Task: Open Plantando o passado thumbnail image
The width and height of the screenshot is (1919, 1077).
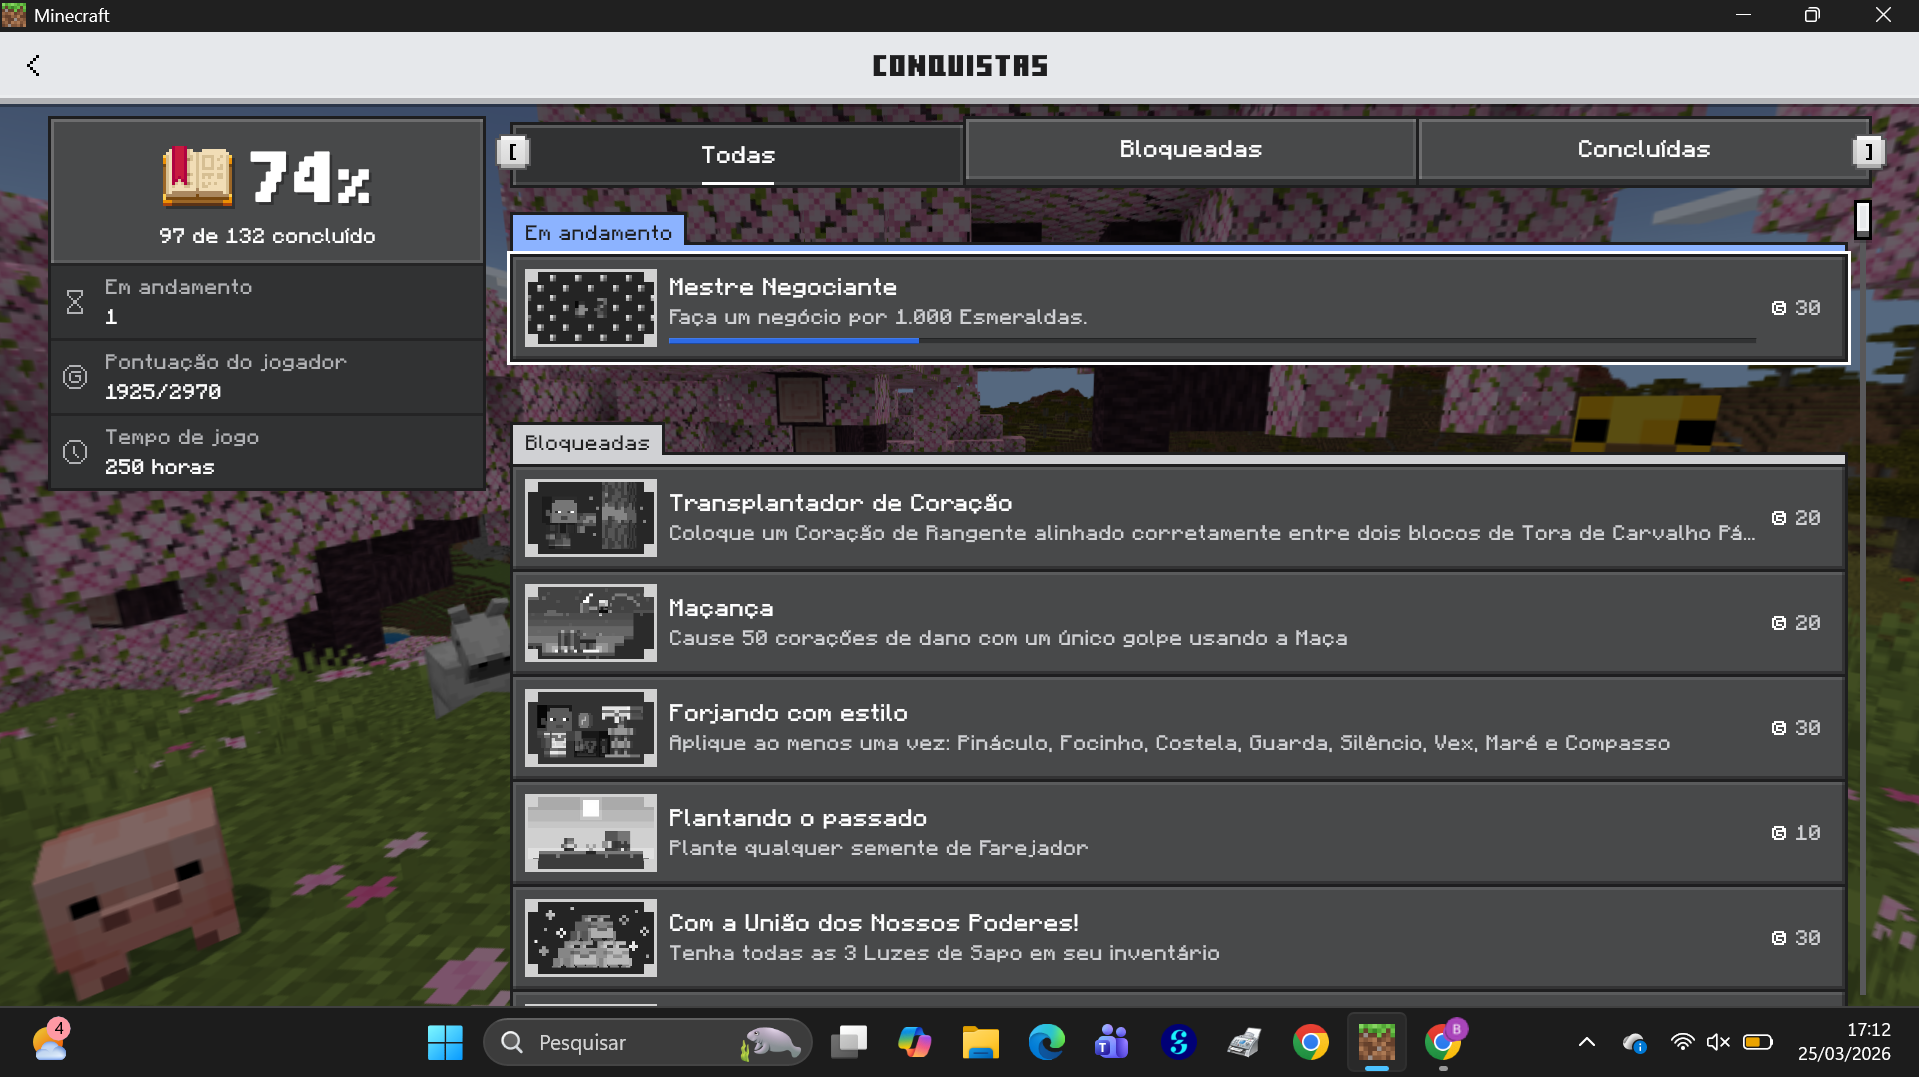Action: [591, 833]
